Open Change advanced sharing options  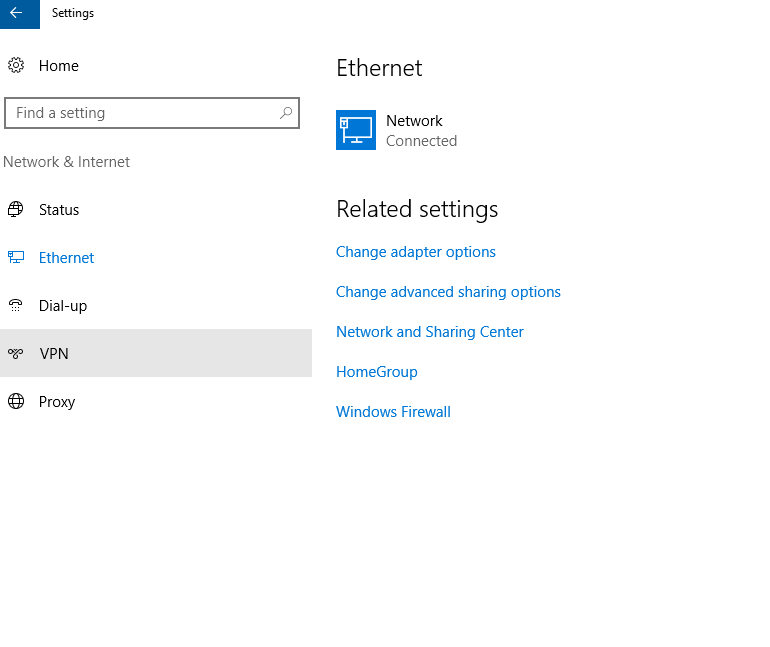tap(448, 292)
